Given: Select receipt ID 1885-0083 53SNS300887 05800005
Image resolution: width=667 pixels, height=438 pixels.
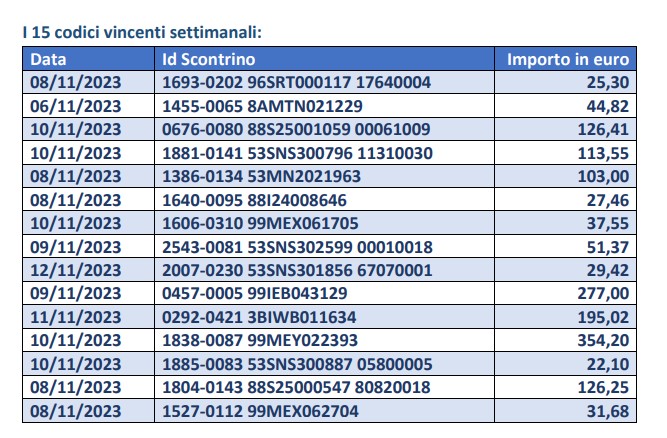Looking at the screenshot, I should pyautogui.click(x=297, y=364).
